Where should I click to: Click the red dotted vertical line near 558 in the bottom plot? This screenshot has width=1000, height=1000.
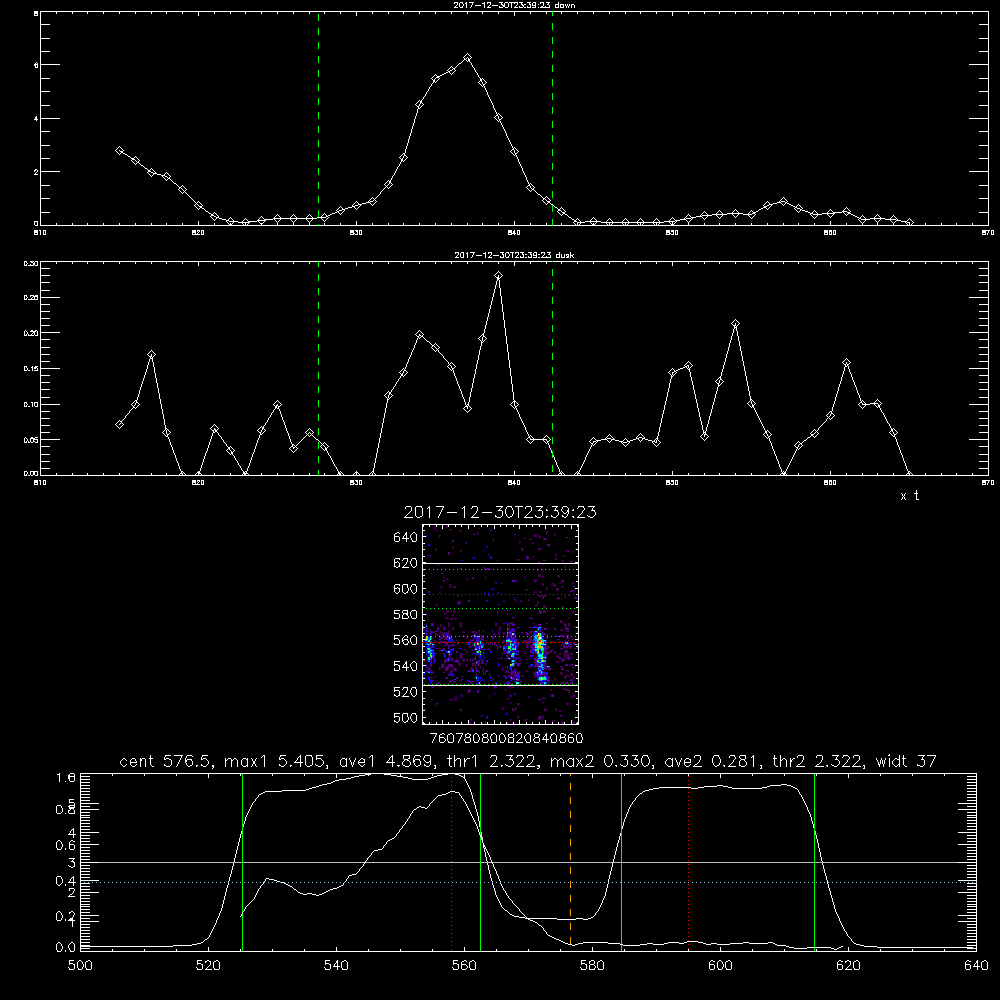[x=452, y=861]
